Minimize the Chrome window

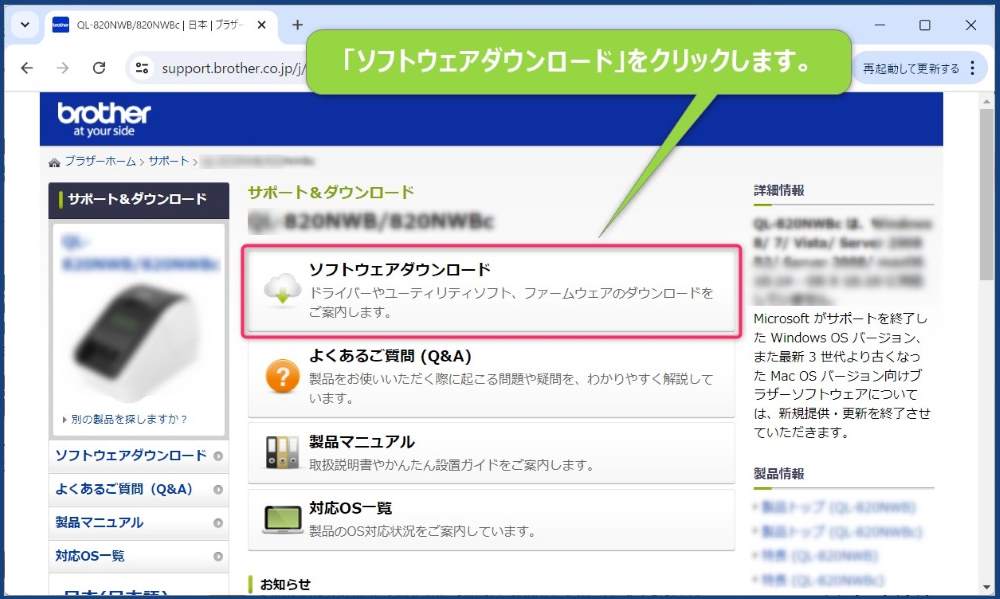(x=879, y=25)
